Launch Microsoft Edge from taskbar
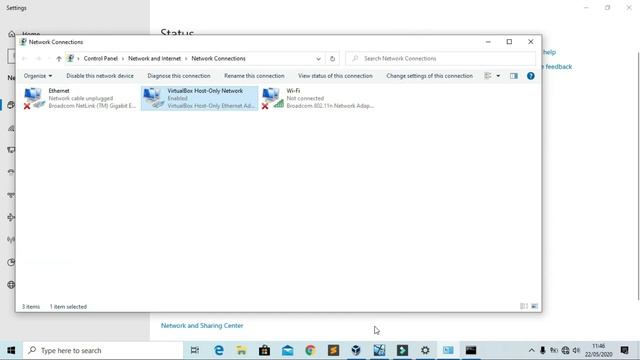Screen dimensions: 640x360 point(219,350)
